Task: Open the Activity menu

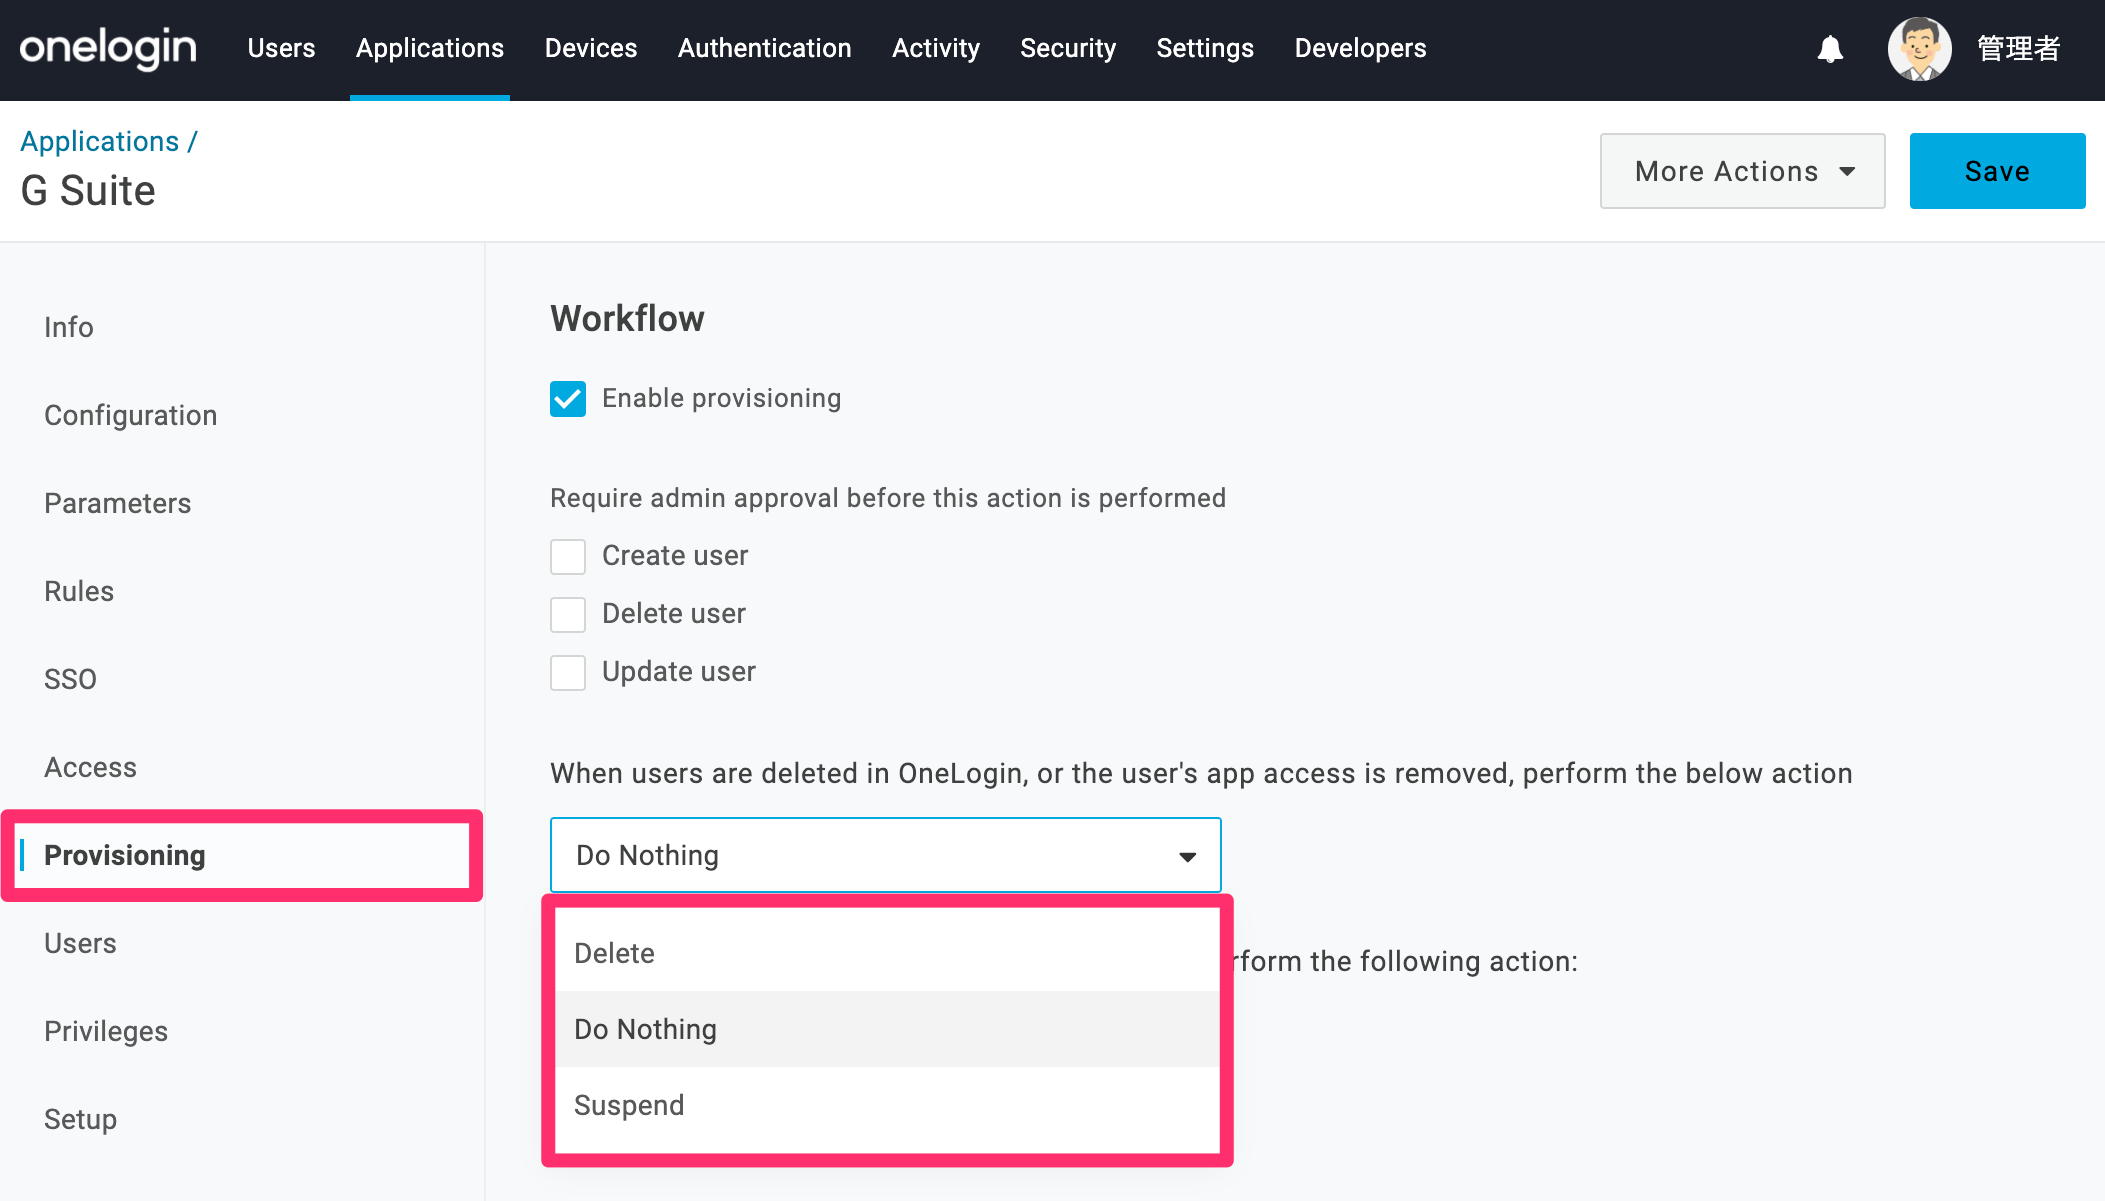Action: (936, 48)
